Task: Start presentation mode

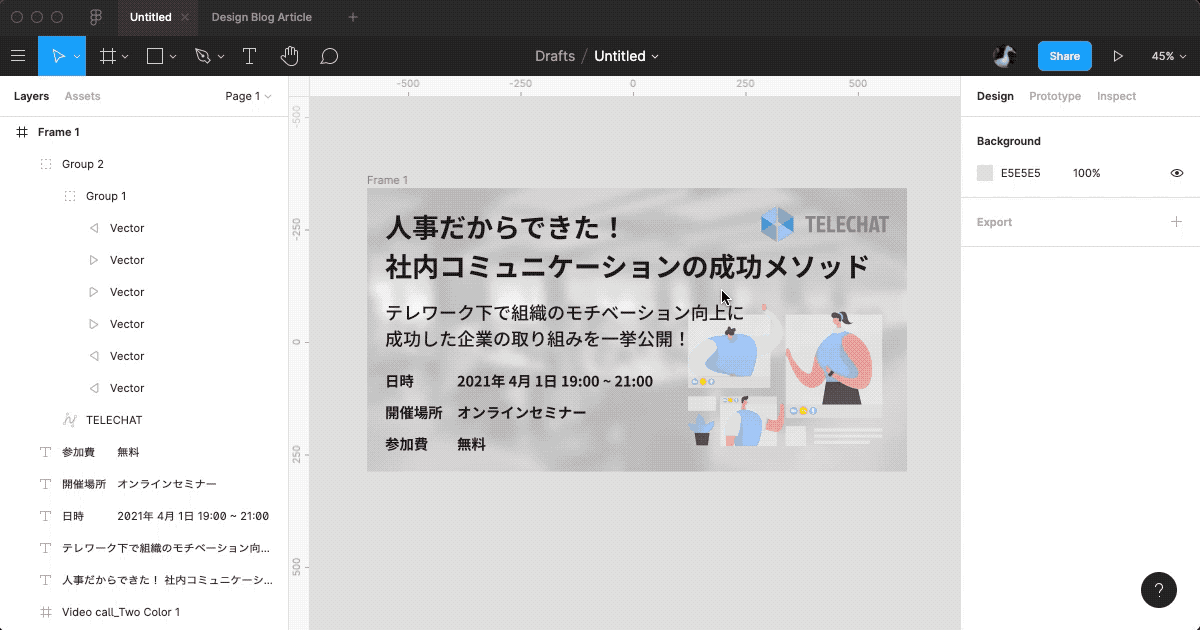Action: click(1119, 56)
